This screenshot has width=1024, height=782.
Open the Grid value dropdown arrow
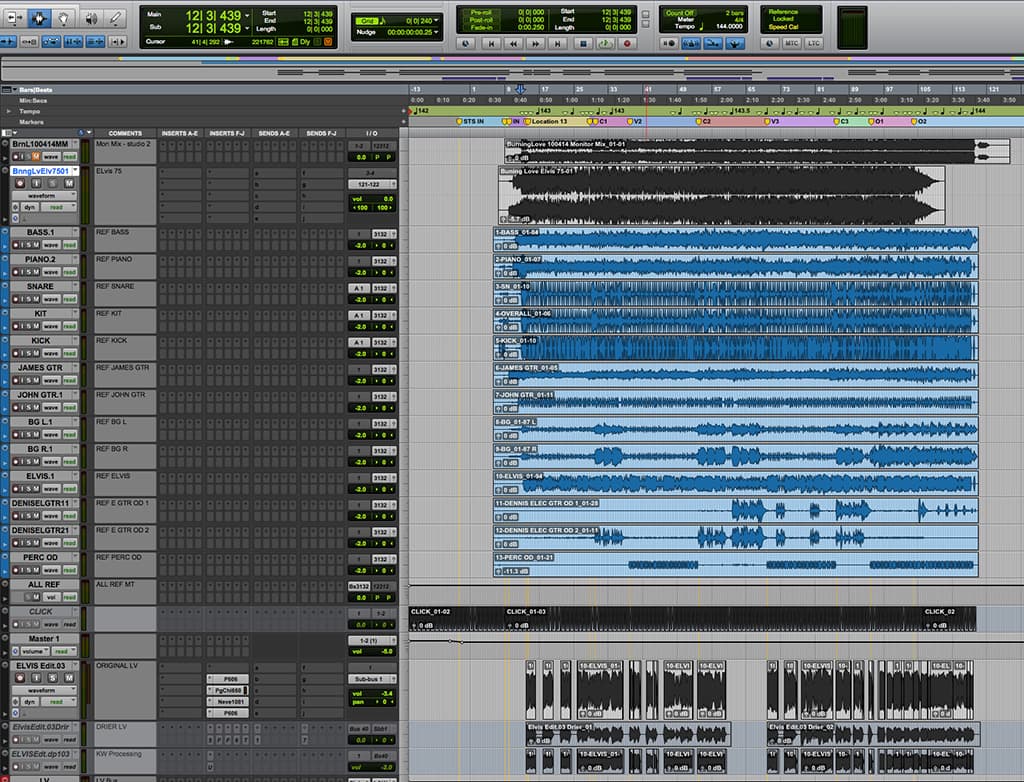pyautogui.click(x=436, y=21)
